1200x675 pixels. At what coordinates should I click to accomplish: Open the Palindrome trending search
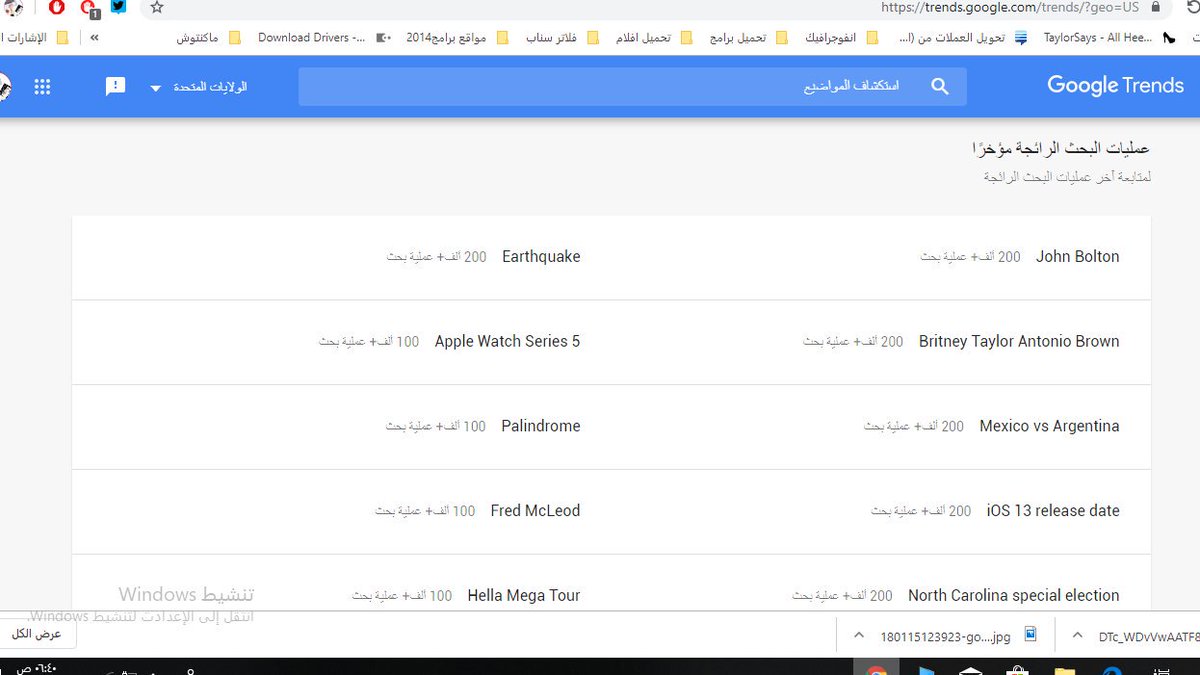point(540,426)
